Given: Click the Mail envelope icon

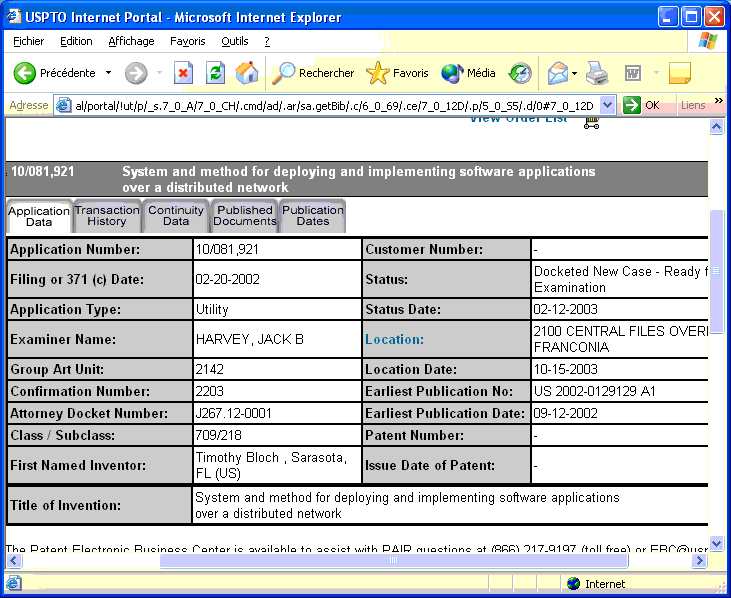Looking at the screenshot, I should pos(558,73).
